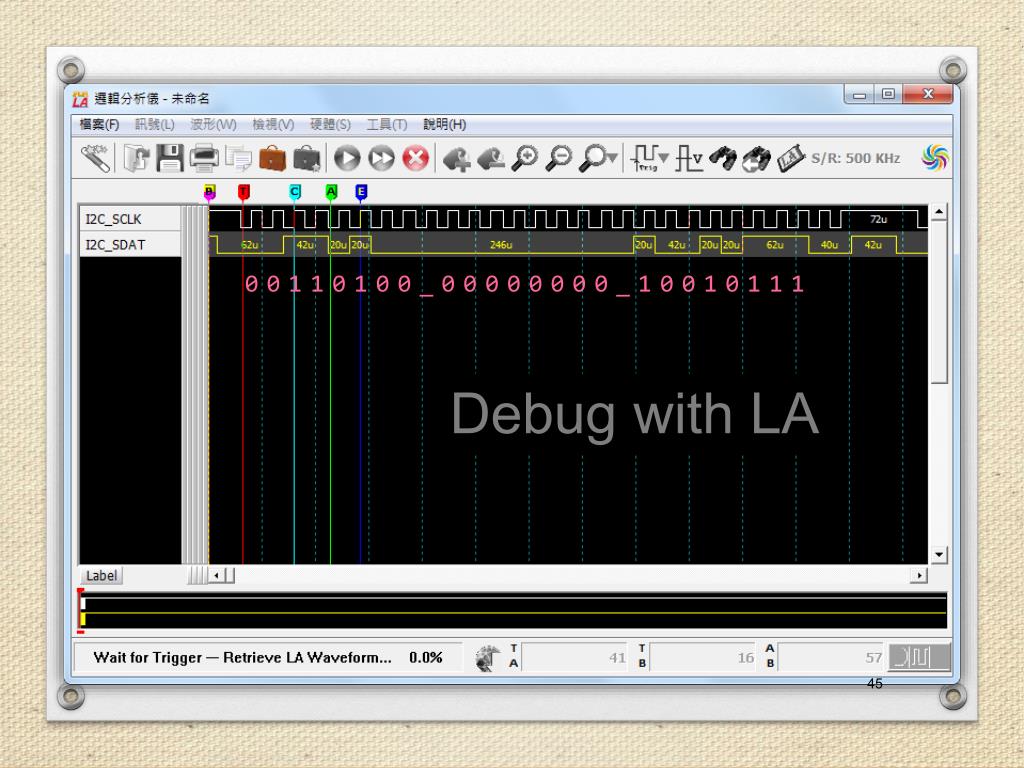Screen dimensions: 1024x768
Task: Open the 說明(H) menu
Action: [x=444, y=124]
